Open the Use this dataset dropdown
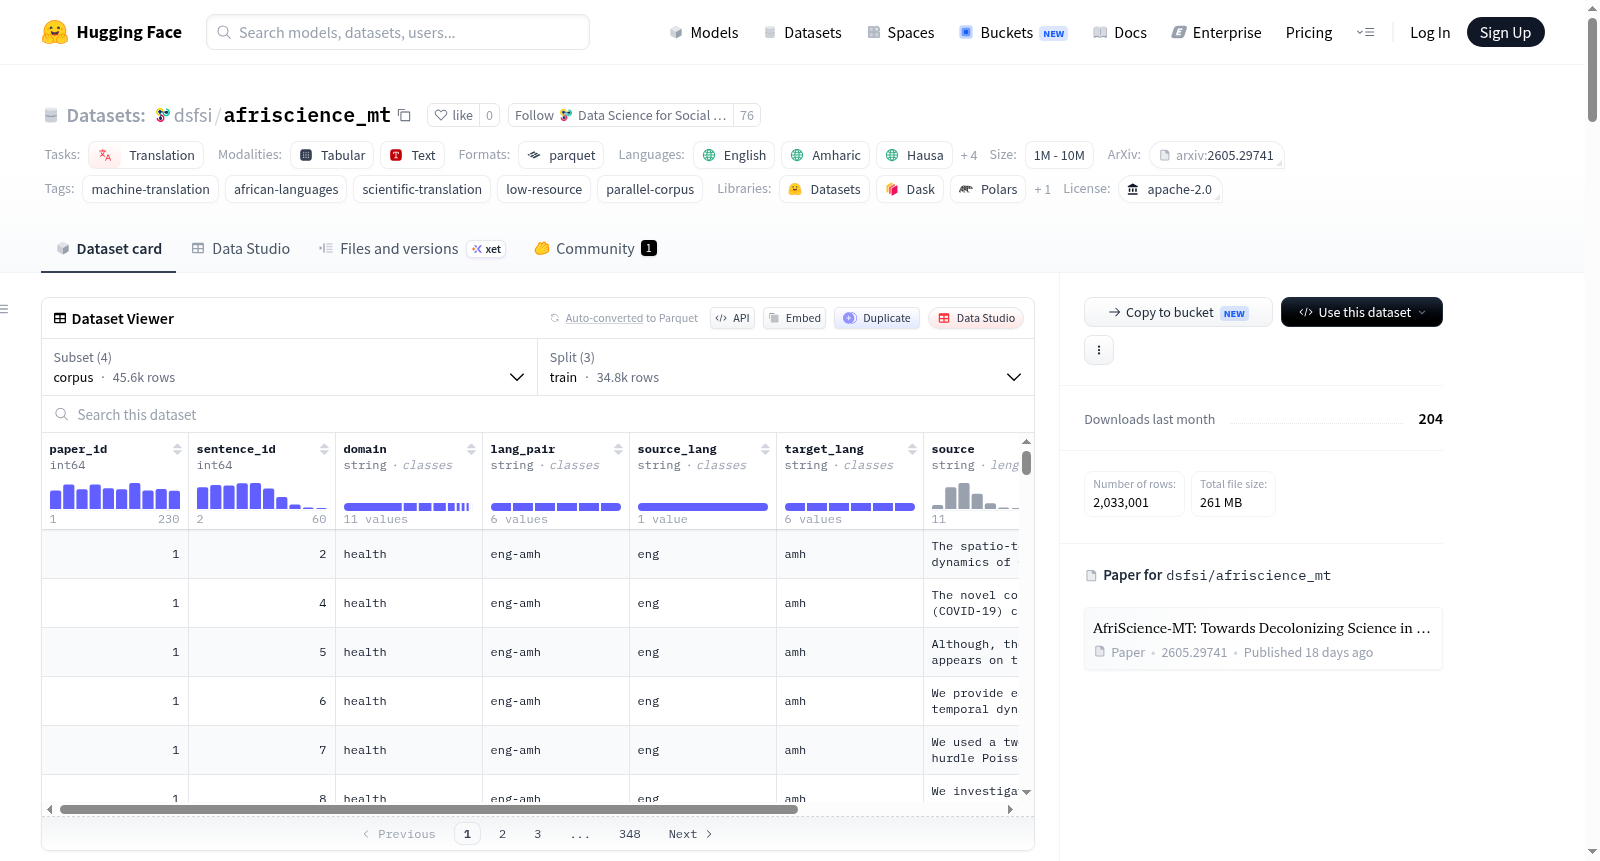This screenshot has height=861, width=1600. point(1361,312)
